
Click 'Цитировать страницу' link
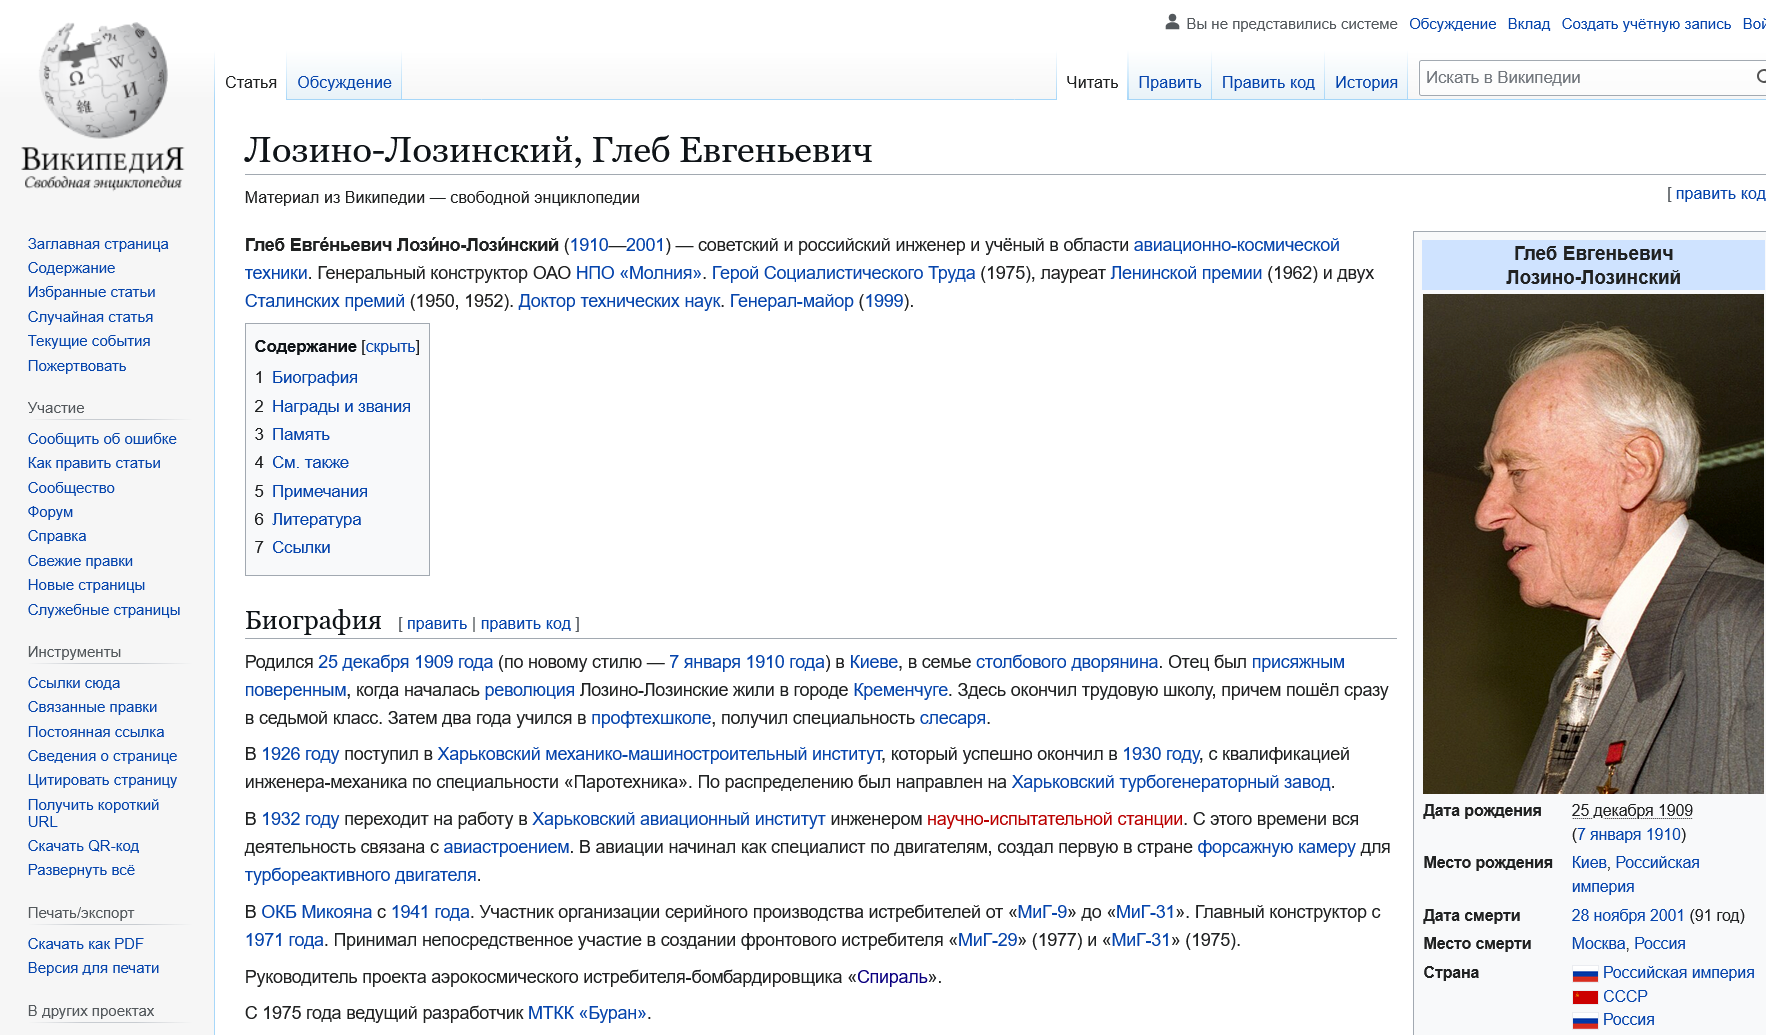[102, 780]
